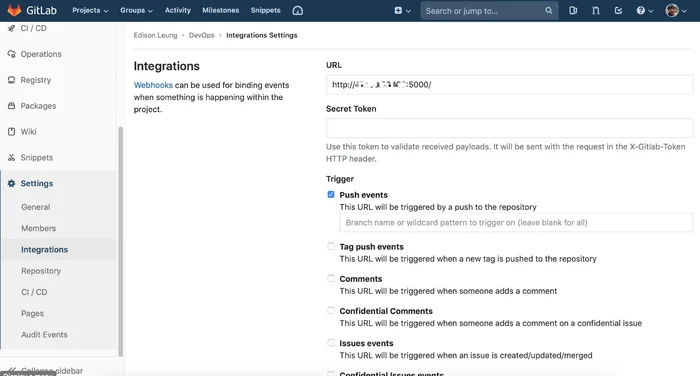The height and width of the screenshot is (376, 700).
Task: Open Operations in the sidebar
Action: tap(41, 54)
